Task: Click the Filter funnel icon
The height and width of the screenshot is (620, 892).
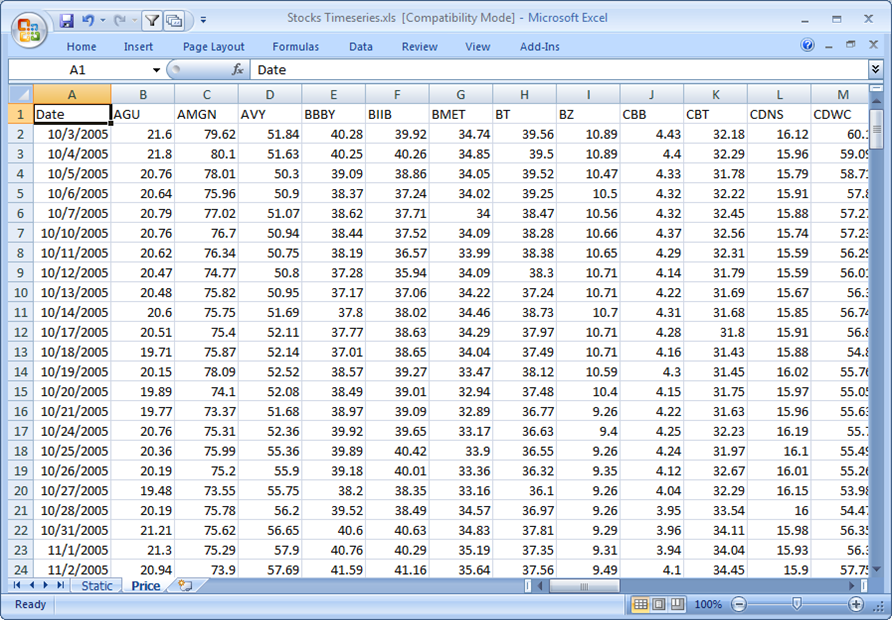Action: [152, 19]
